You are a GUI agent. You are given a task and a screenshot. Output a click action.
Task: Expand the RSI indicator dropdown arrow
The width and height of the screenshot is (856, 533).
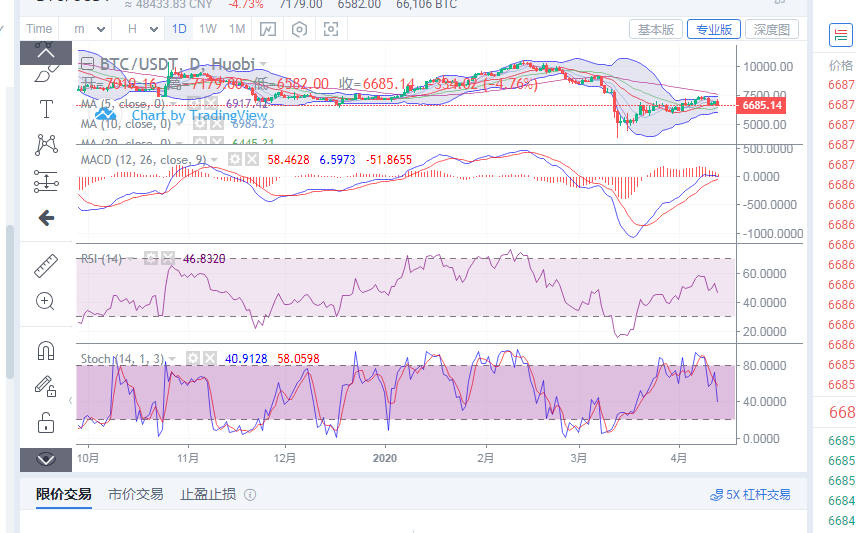pyautogui.click(x=130, y=259)
